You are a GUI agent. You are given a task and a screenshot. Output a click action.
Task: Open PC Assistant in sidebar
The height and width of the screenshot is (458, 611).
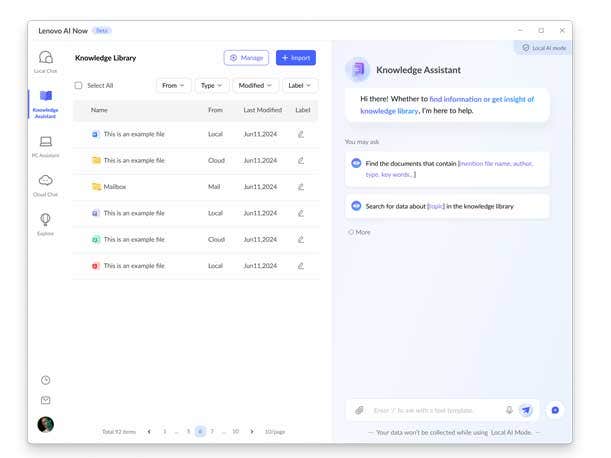point(46,145)
